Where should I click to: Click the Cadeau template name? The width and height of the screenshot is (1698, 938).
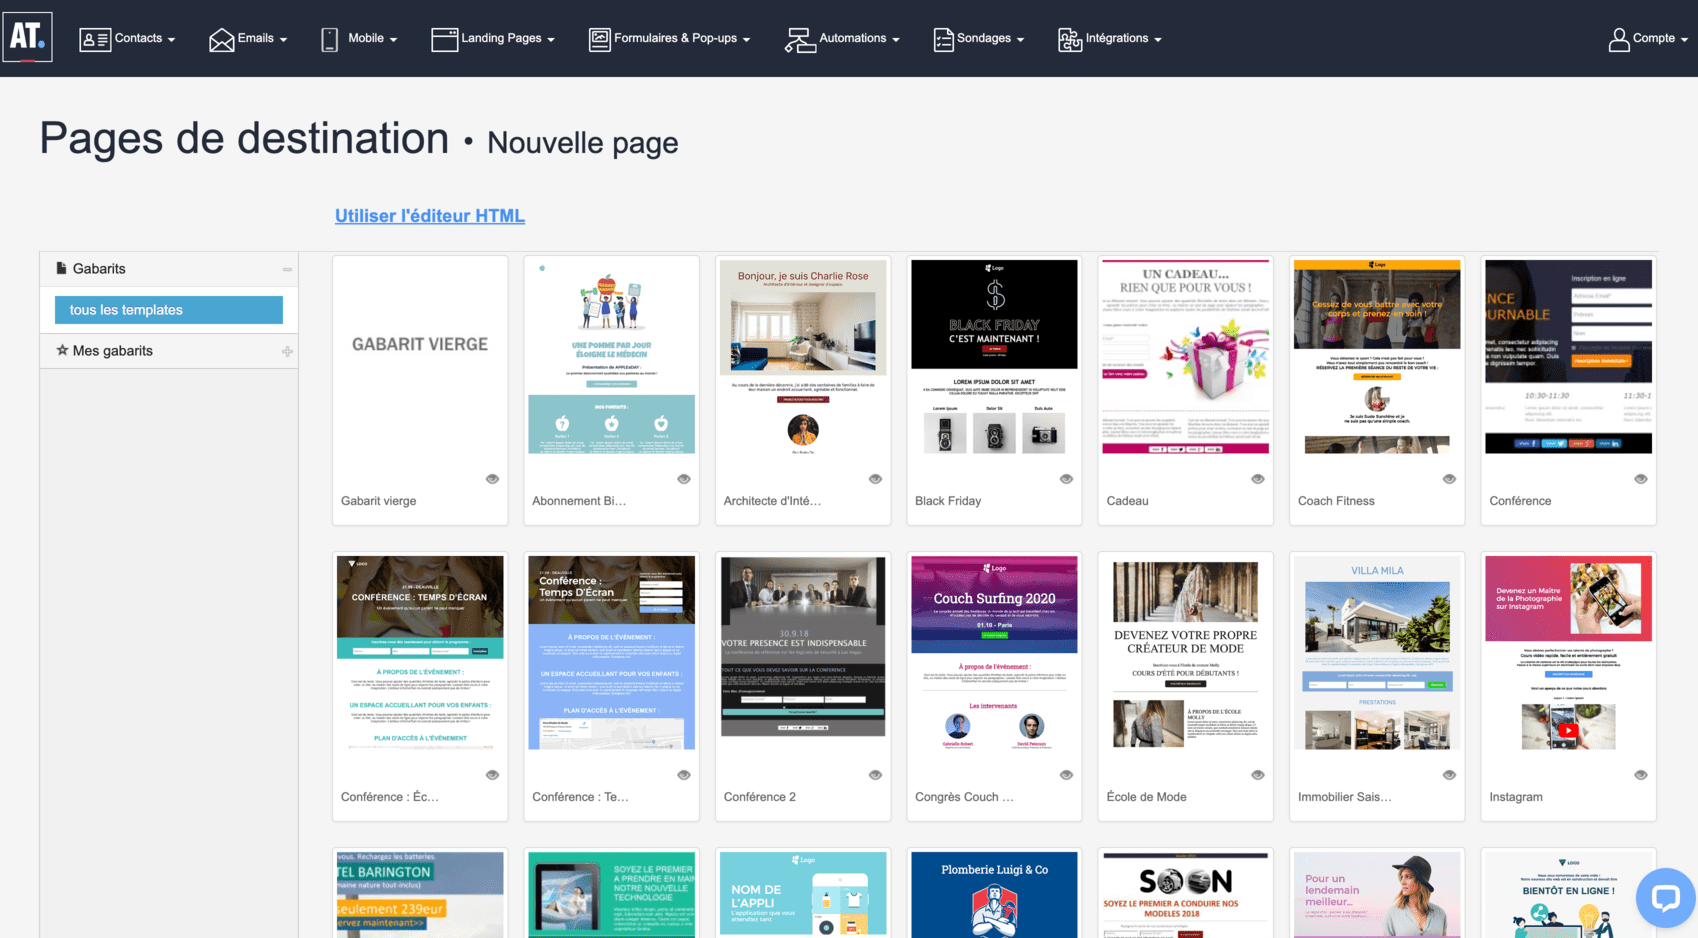tap(1127, 501)
